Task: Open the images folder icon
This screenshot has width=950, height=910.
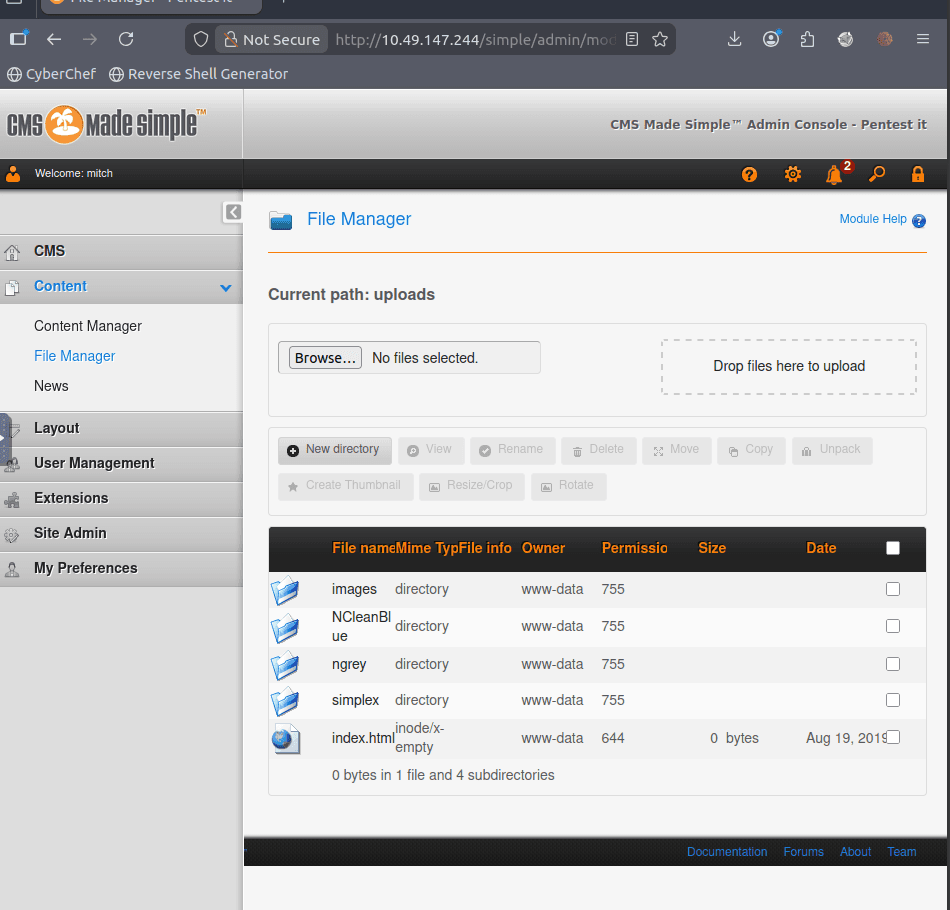Action: click(285, 590)
